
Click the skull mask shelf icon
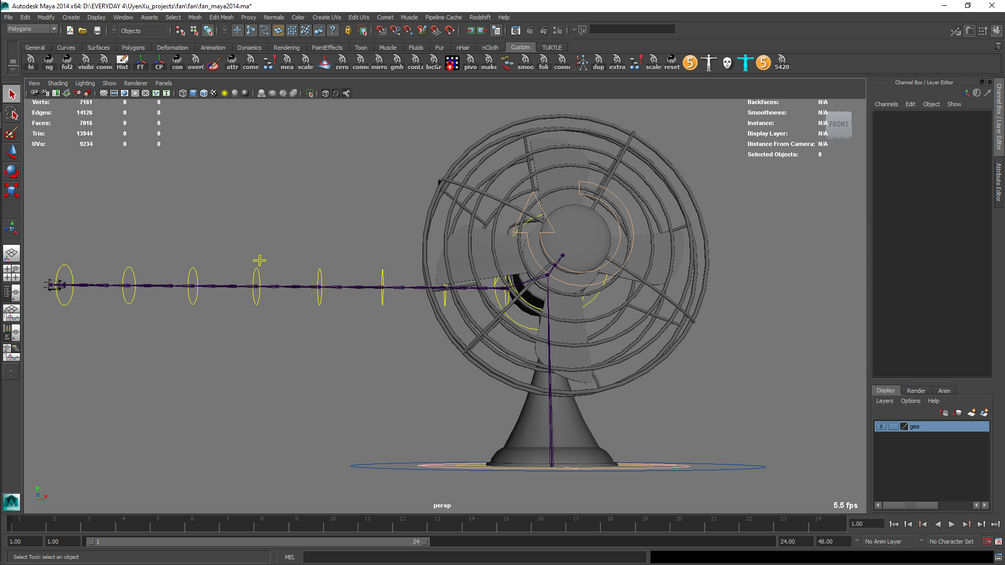pyautogui.click(x=727, y=62)
